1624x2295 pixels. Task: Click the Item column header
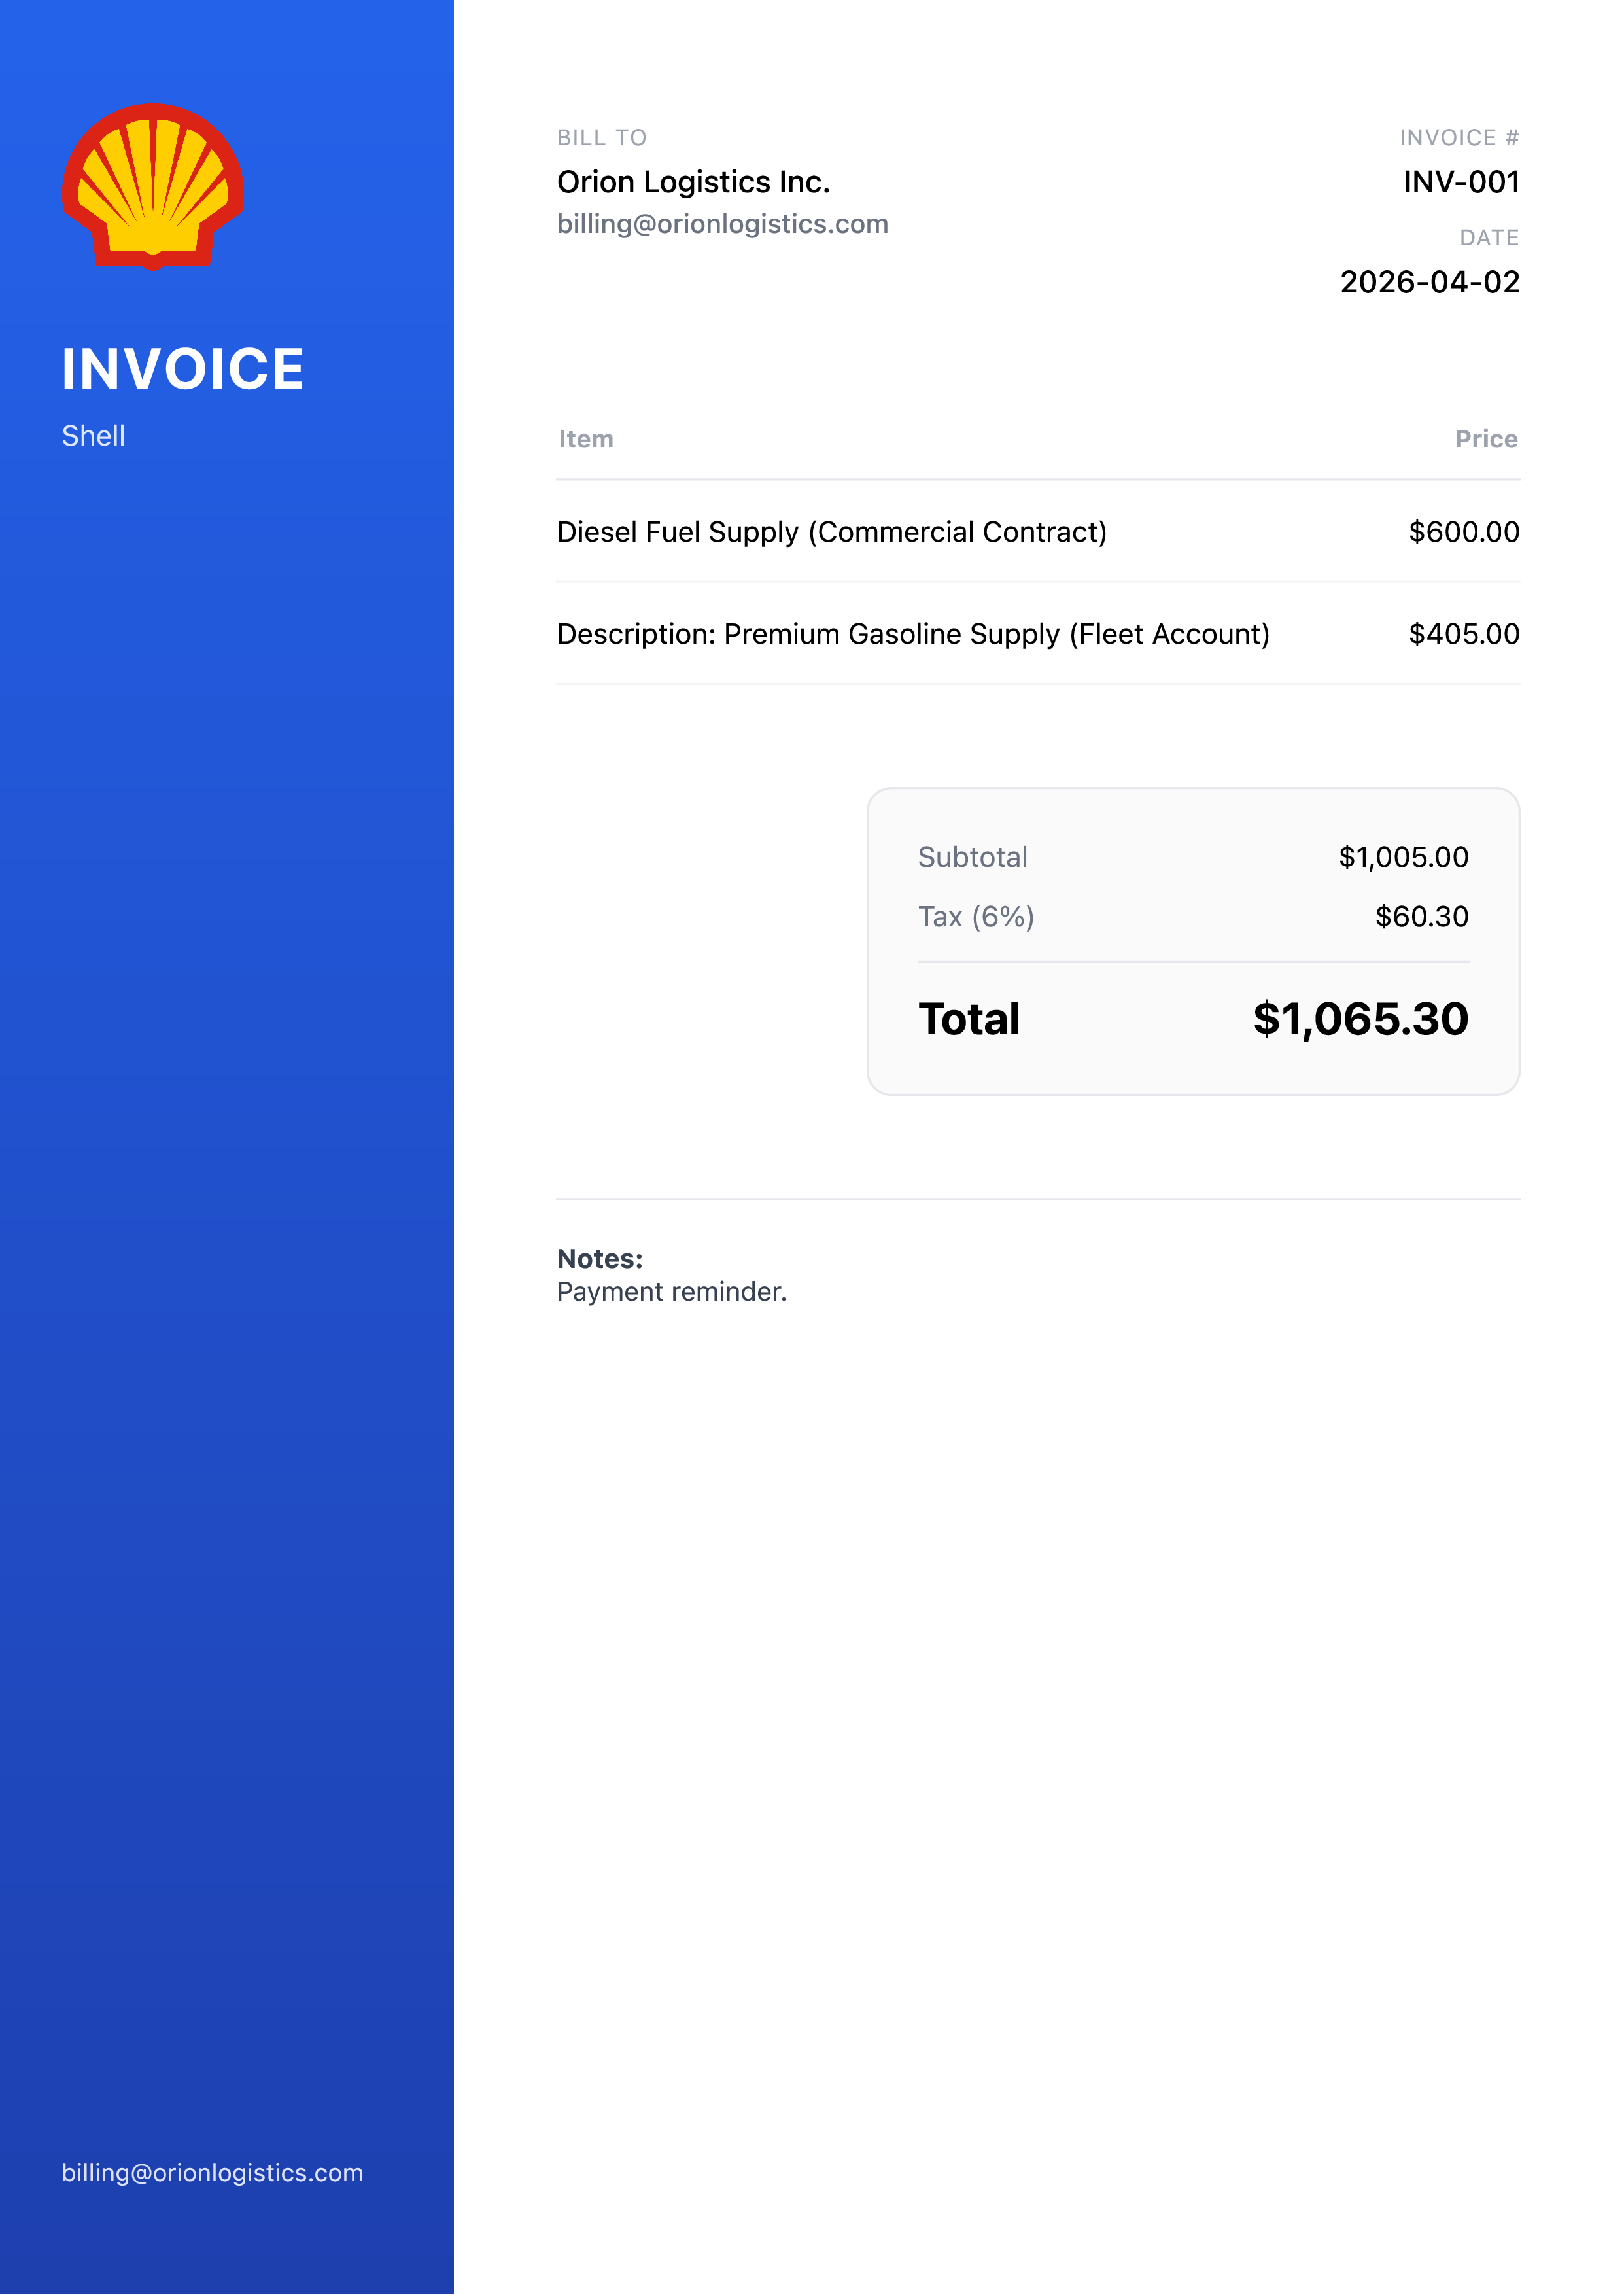point(585,439)
